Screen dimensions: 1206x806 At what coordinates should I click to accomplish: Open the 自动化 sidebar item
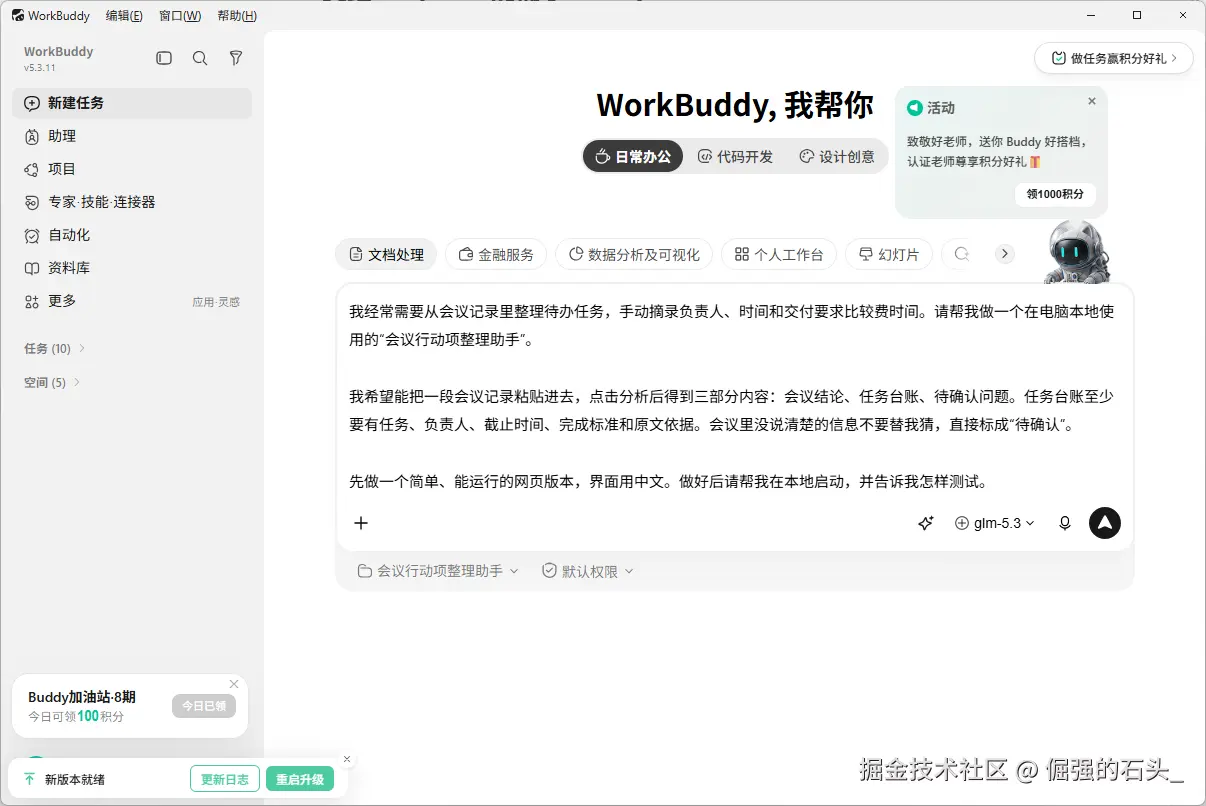click(132, 235)
